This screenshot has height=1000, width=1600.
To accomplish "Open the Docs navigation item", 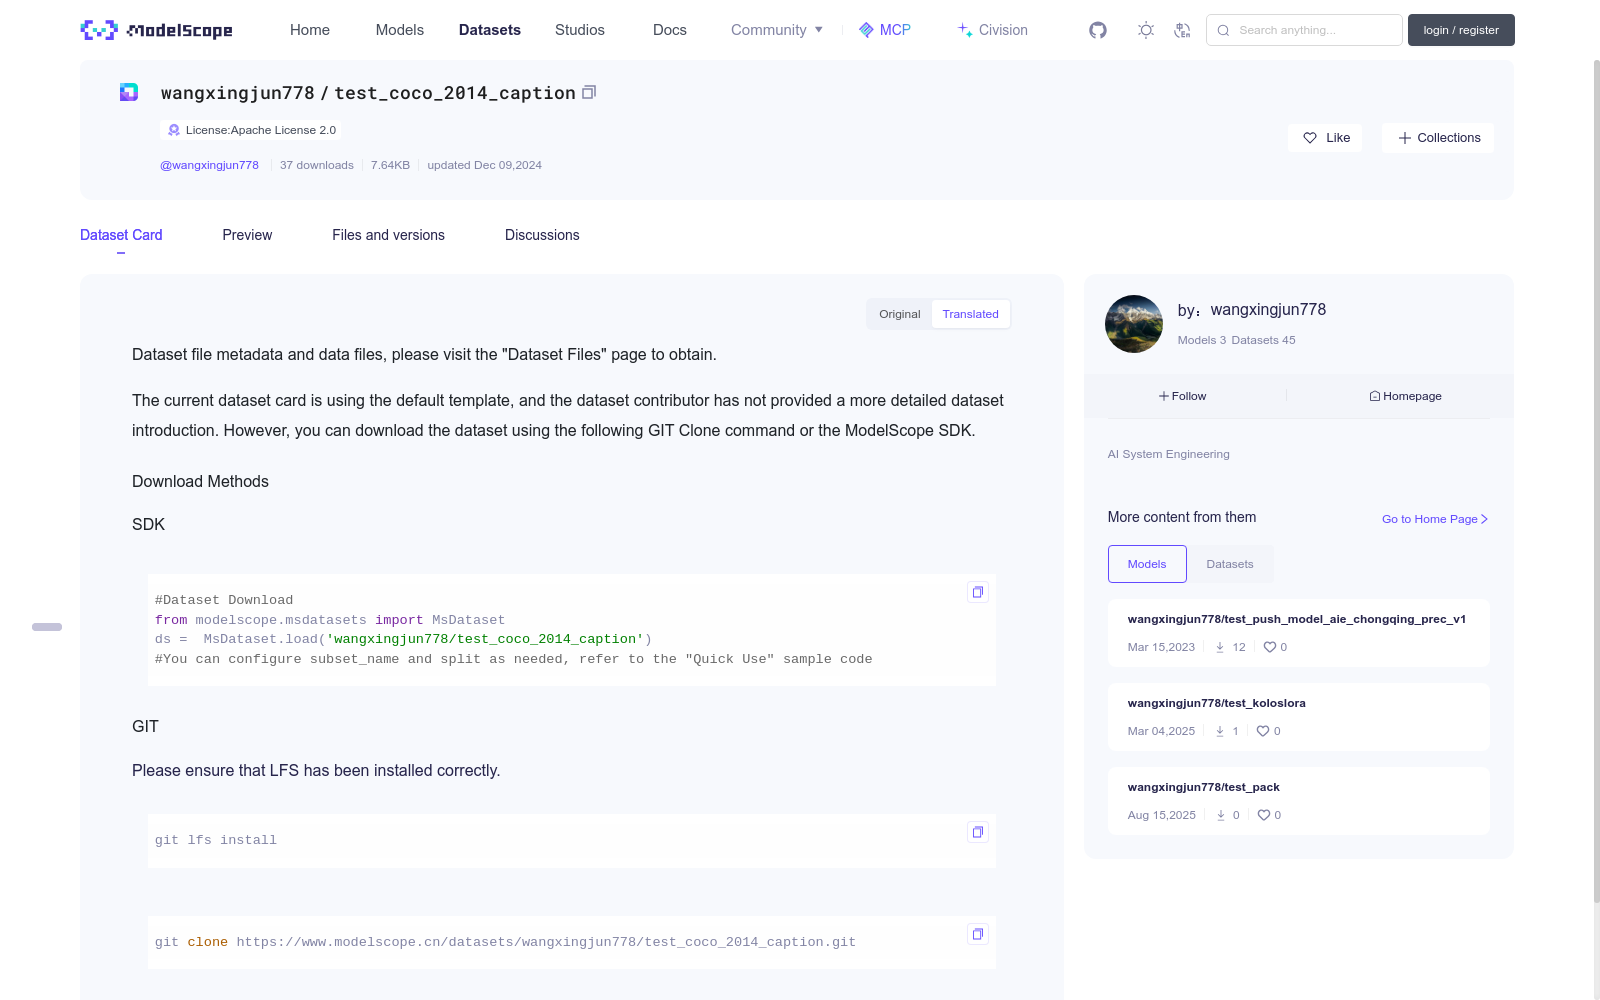I will click(670, 30).
